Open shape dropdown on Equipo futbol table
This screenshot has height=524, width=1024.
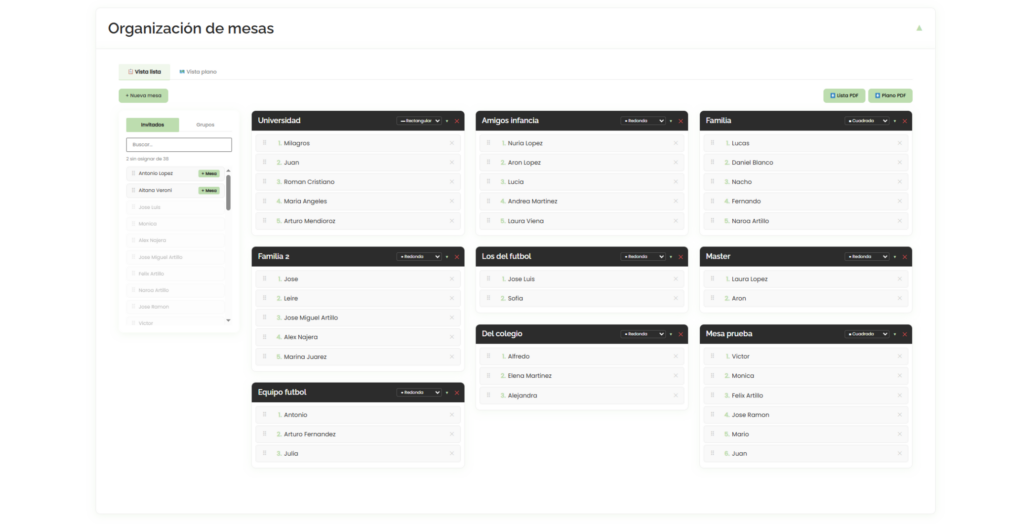[x=419, y=393]
